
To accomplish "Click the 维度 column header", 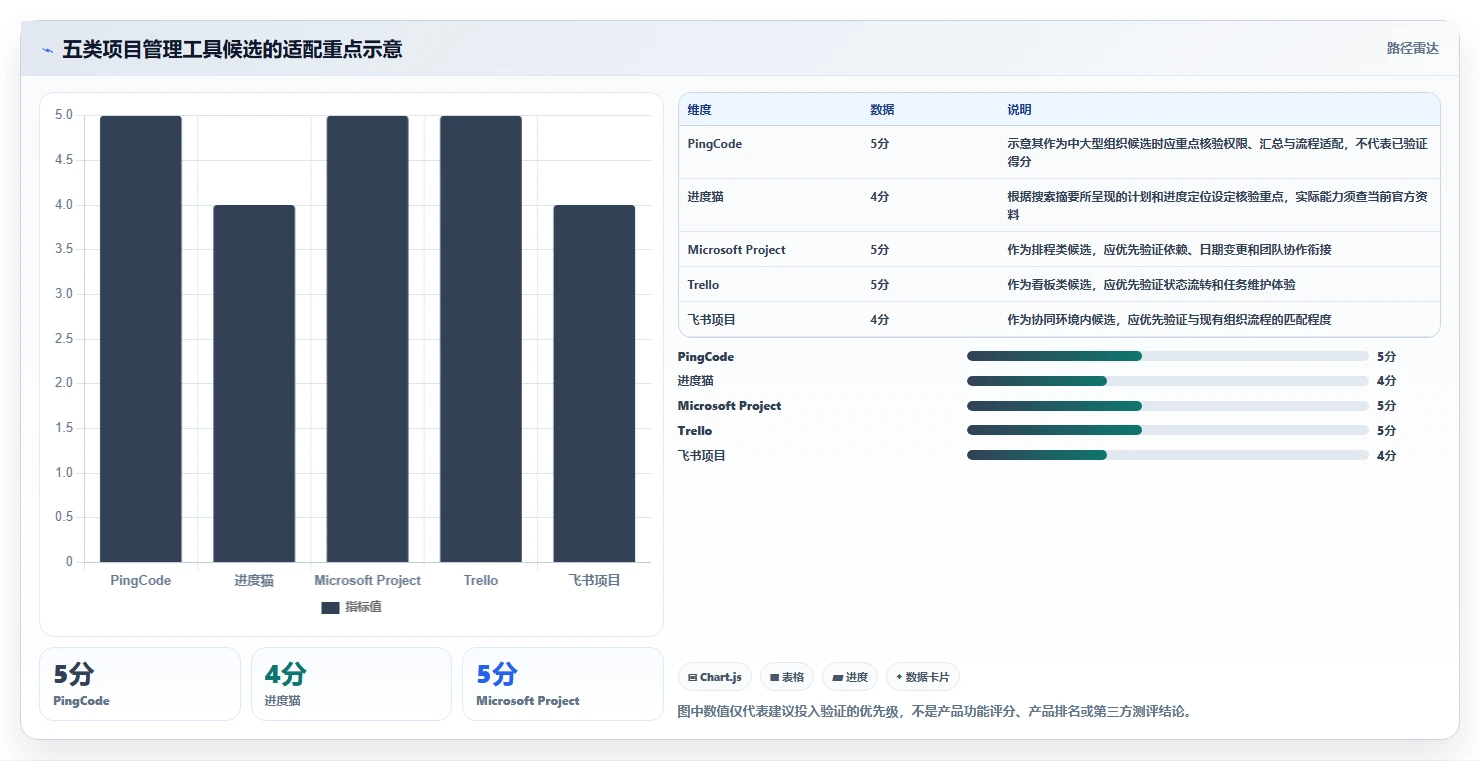I will (x=700, y=110).
